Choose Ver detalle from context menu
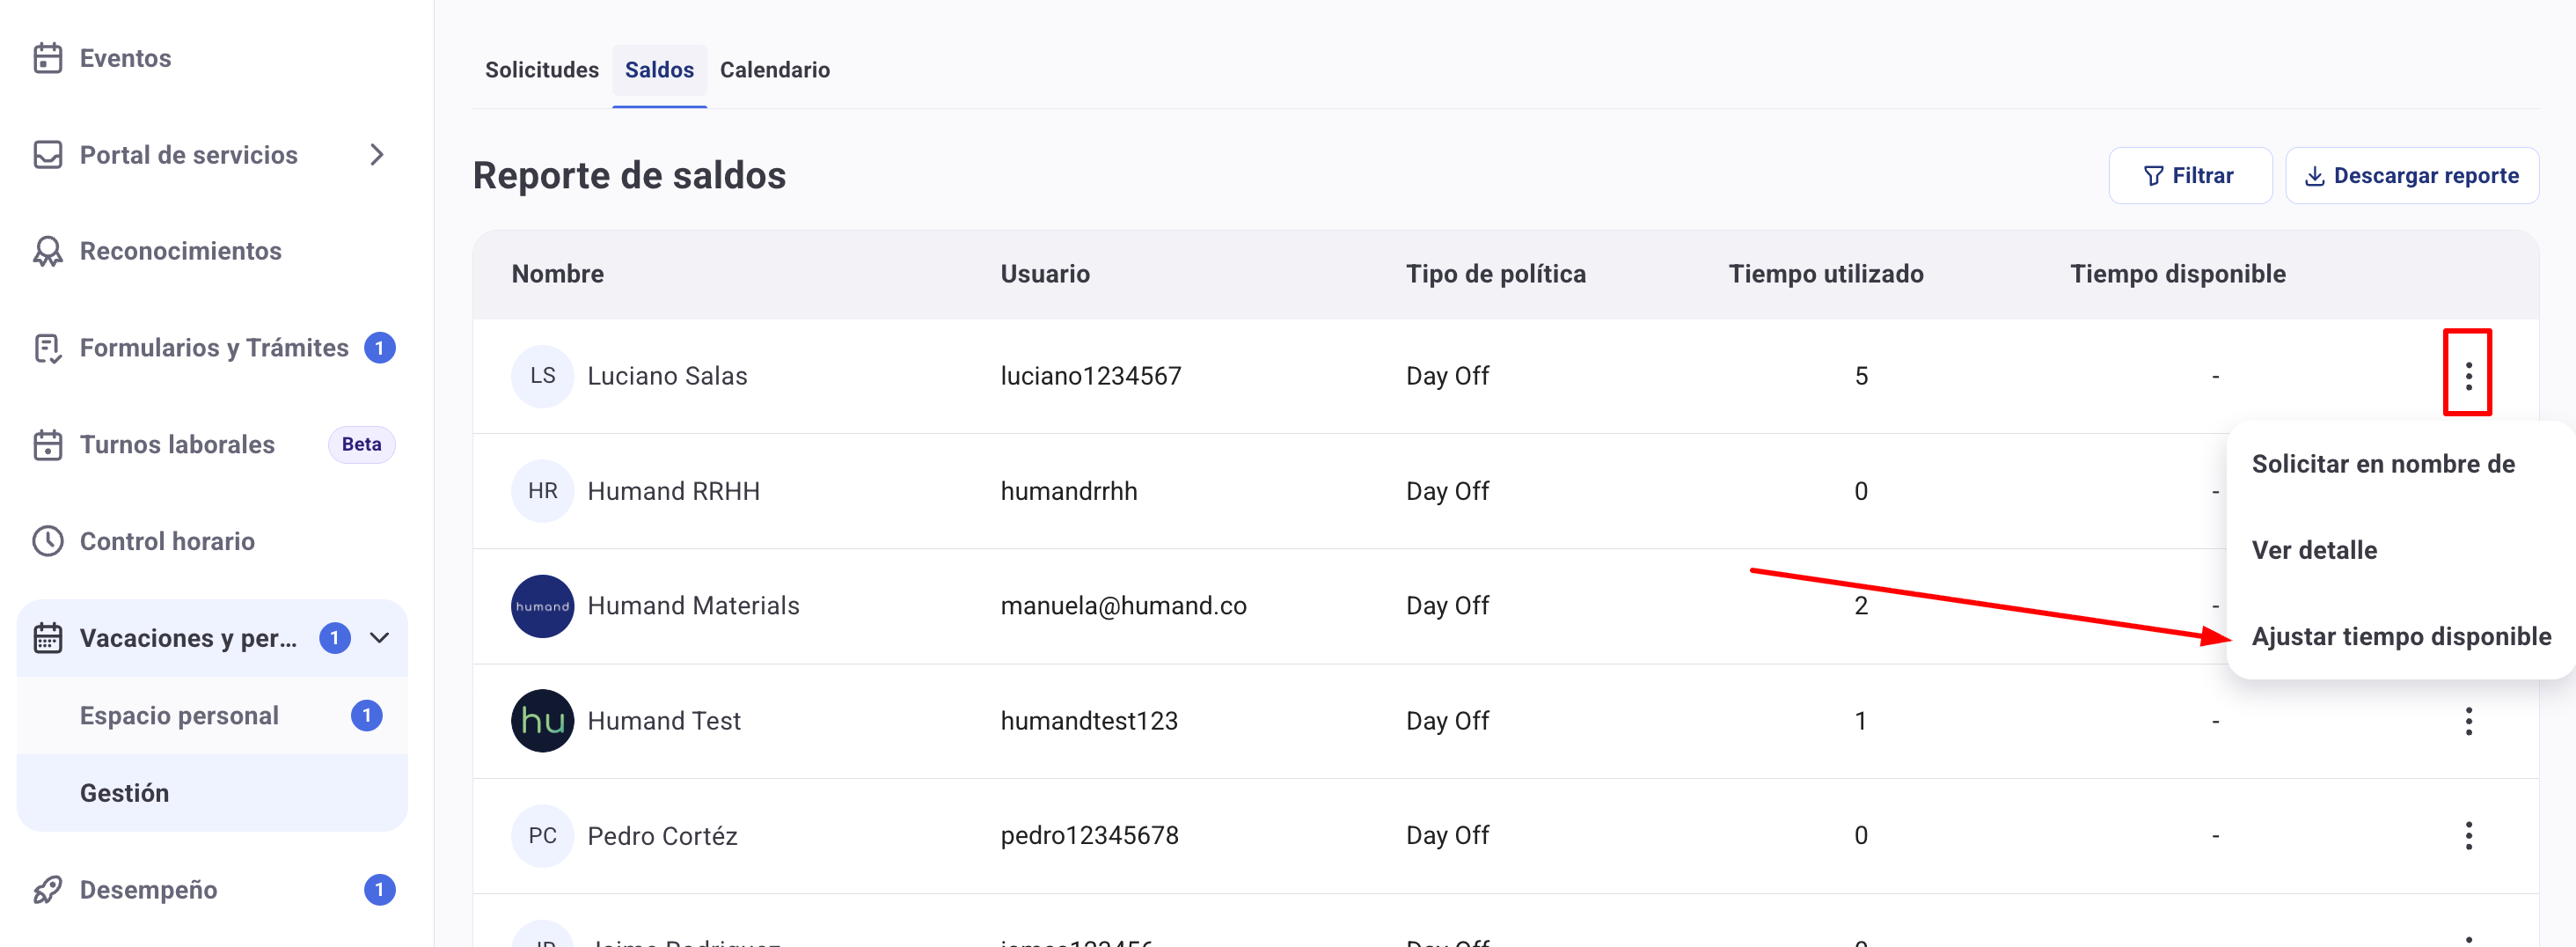This screenshot has height=947, width=2576. click(2313, 550)
